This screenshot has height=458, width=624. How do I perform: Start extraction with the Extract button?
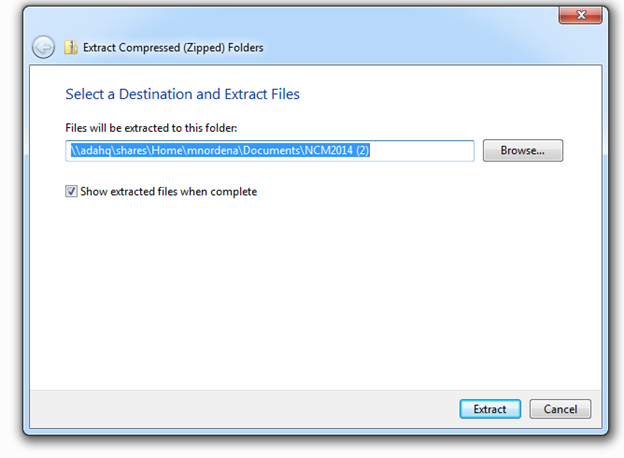490,409
